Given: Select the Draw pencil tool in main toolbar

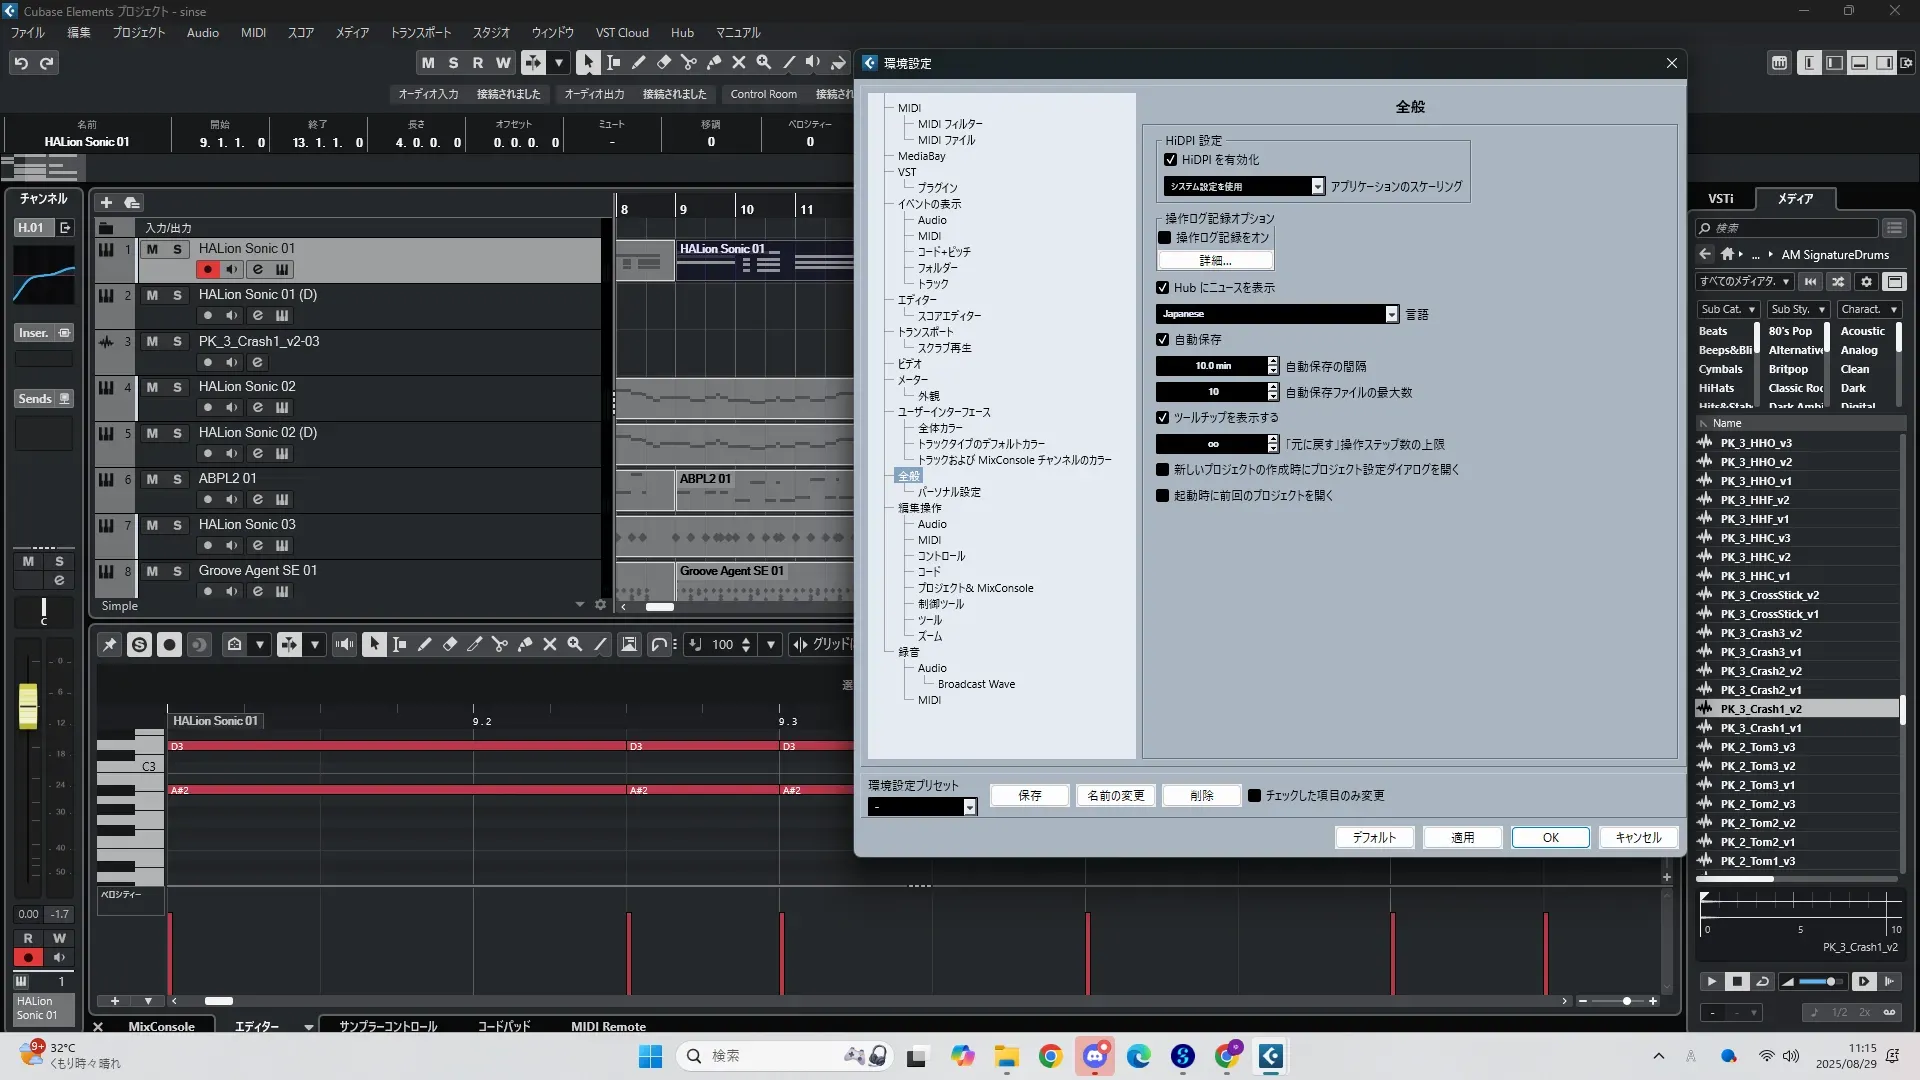Looking at the screenshot, I should pyautogui.click(x=639, y=62).
